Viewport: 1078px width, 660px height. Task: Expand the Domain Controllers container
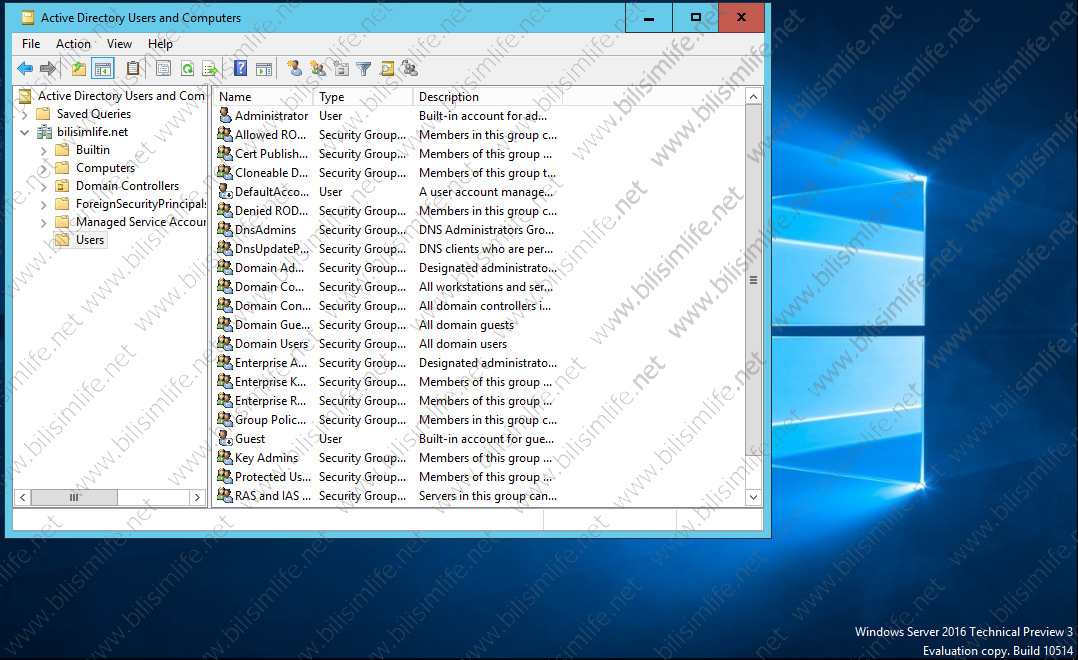(45, 185)
